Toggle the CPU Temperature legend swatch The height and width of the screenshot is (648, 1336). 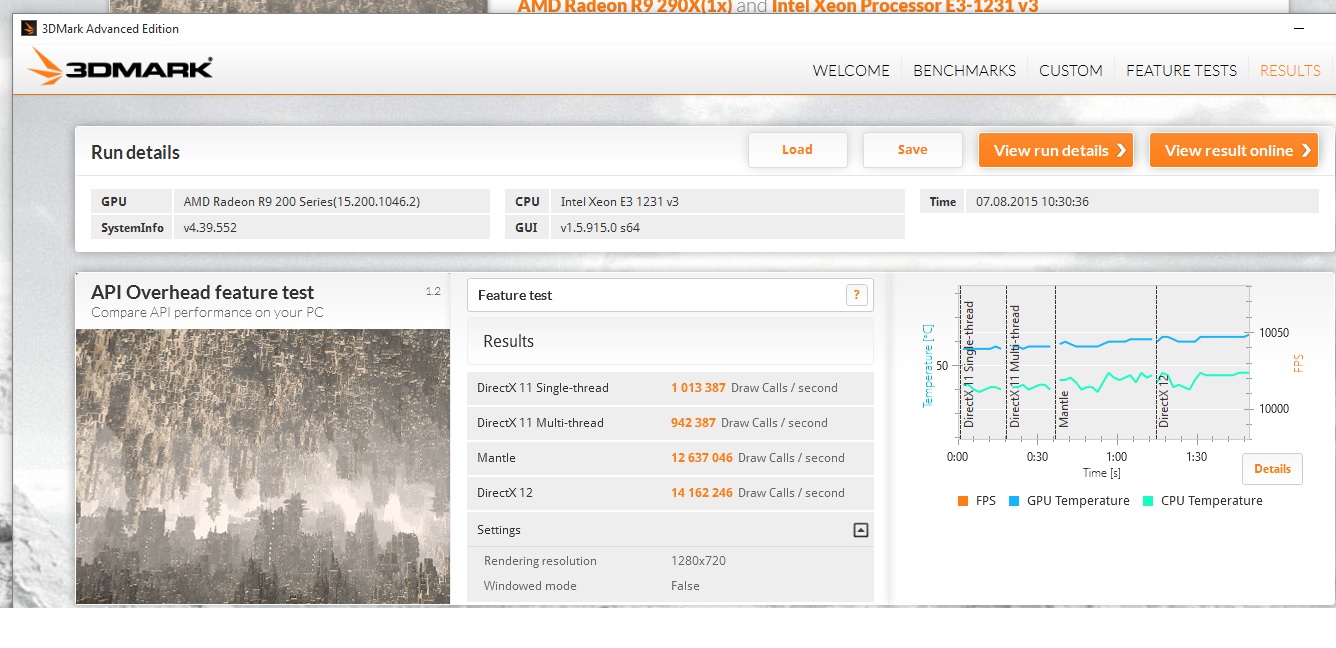click(x=1147, y=501)
